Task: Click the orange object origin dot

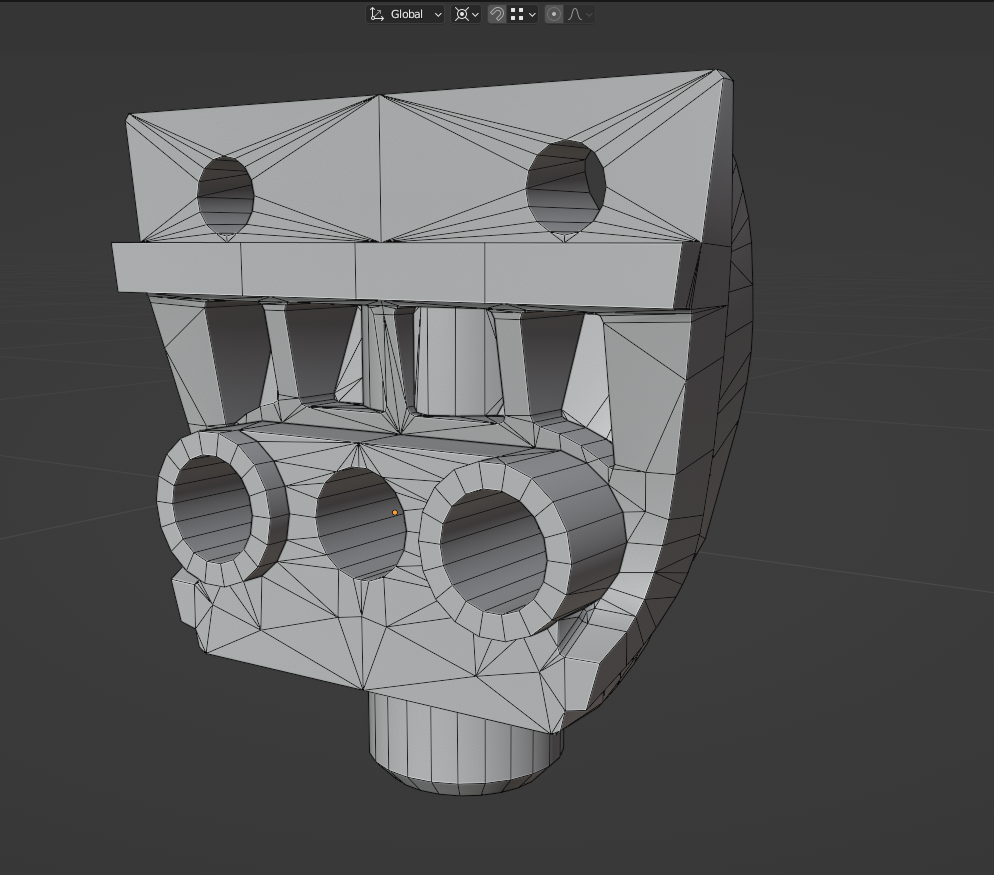Action: coord(395,513)
